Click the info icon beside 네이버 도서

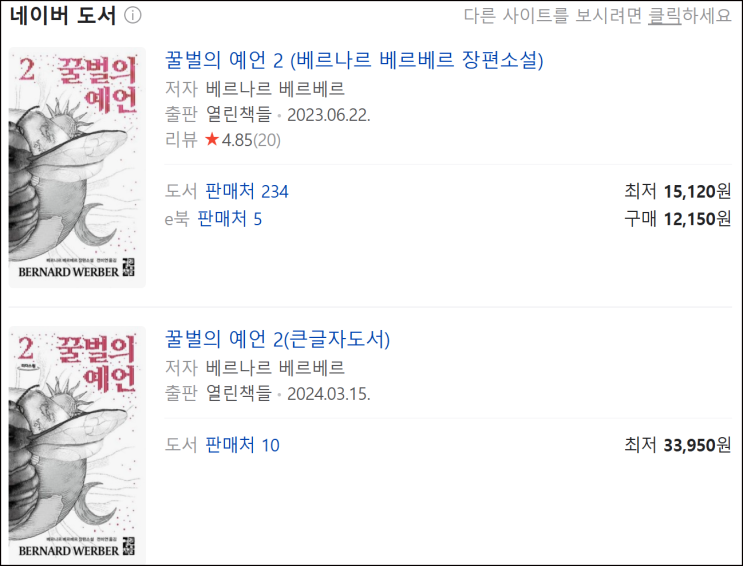pos(133,16)
